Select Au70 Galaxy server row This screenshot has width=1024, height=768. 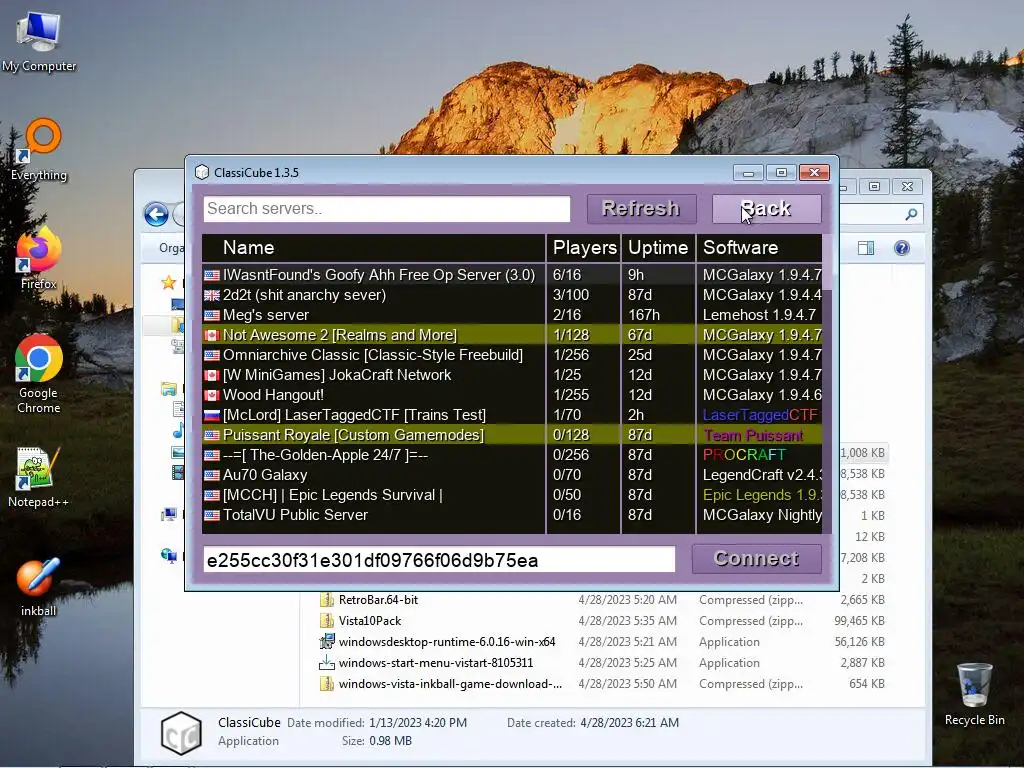tap(512, 475)
